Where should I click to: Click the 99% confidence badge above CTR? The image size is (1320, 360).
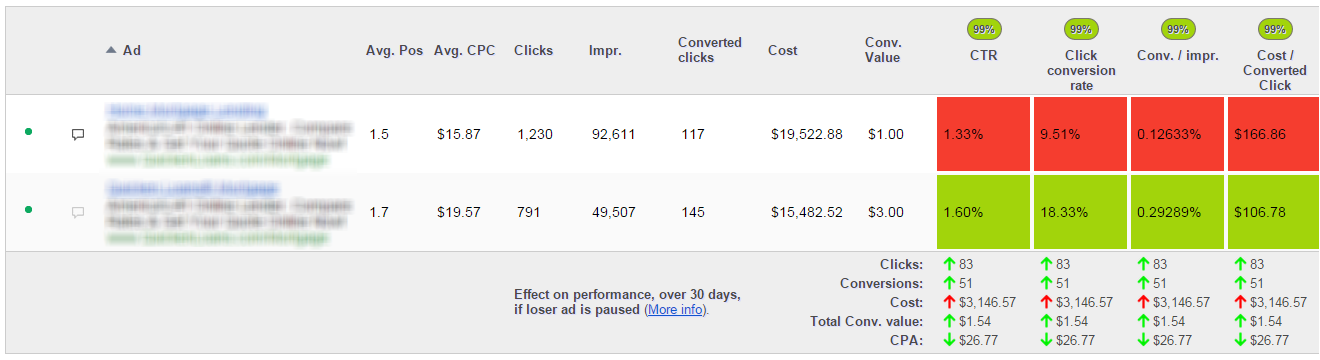click(983, 29)
